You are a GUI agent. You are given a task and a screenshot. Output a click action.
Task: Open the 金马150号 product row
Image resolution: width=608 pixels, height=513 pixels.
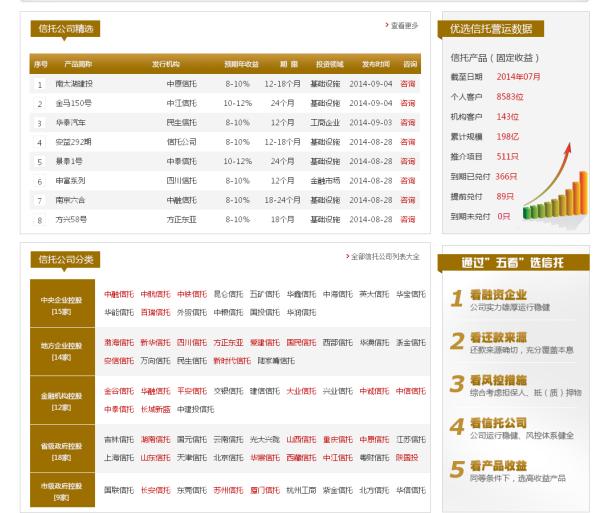click(x=74, y=102)
